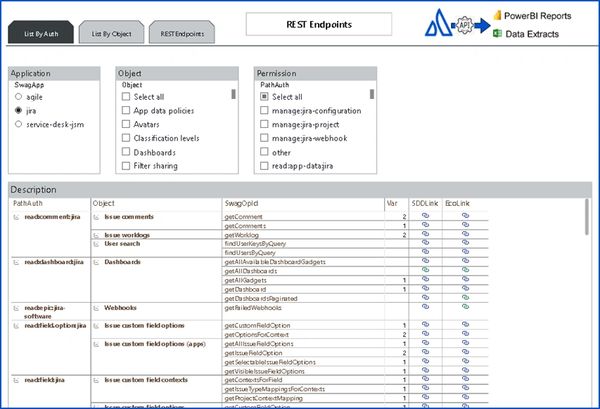Sort by the PathAuth column header

28,203
